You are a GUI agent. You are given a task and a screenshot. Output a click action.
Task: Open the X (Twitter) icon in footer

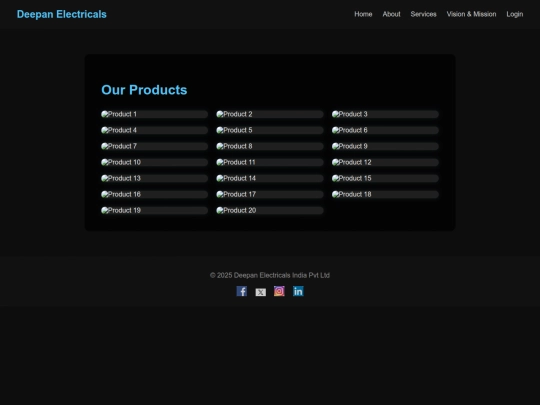[261, 292]
